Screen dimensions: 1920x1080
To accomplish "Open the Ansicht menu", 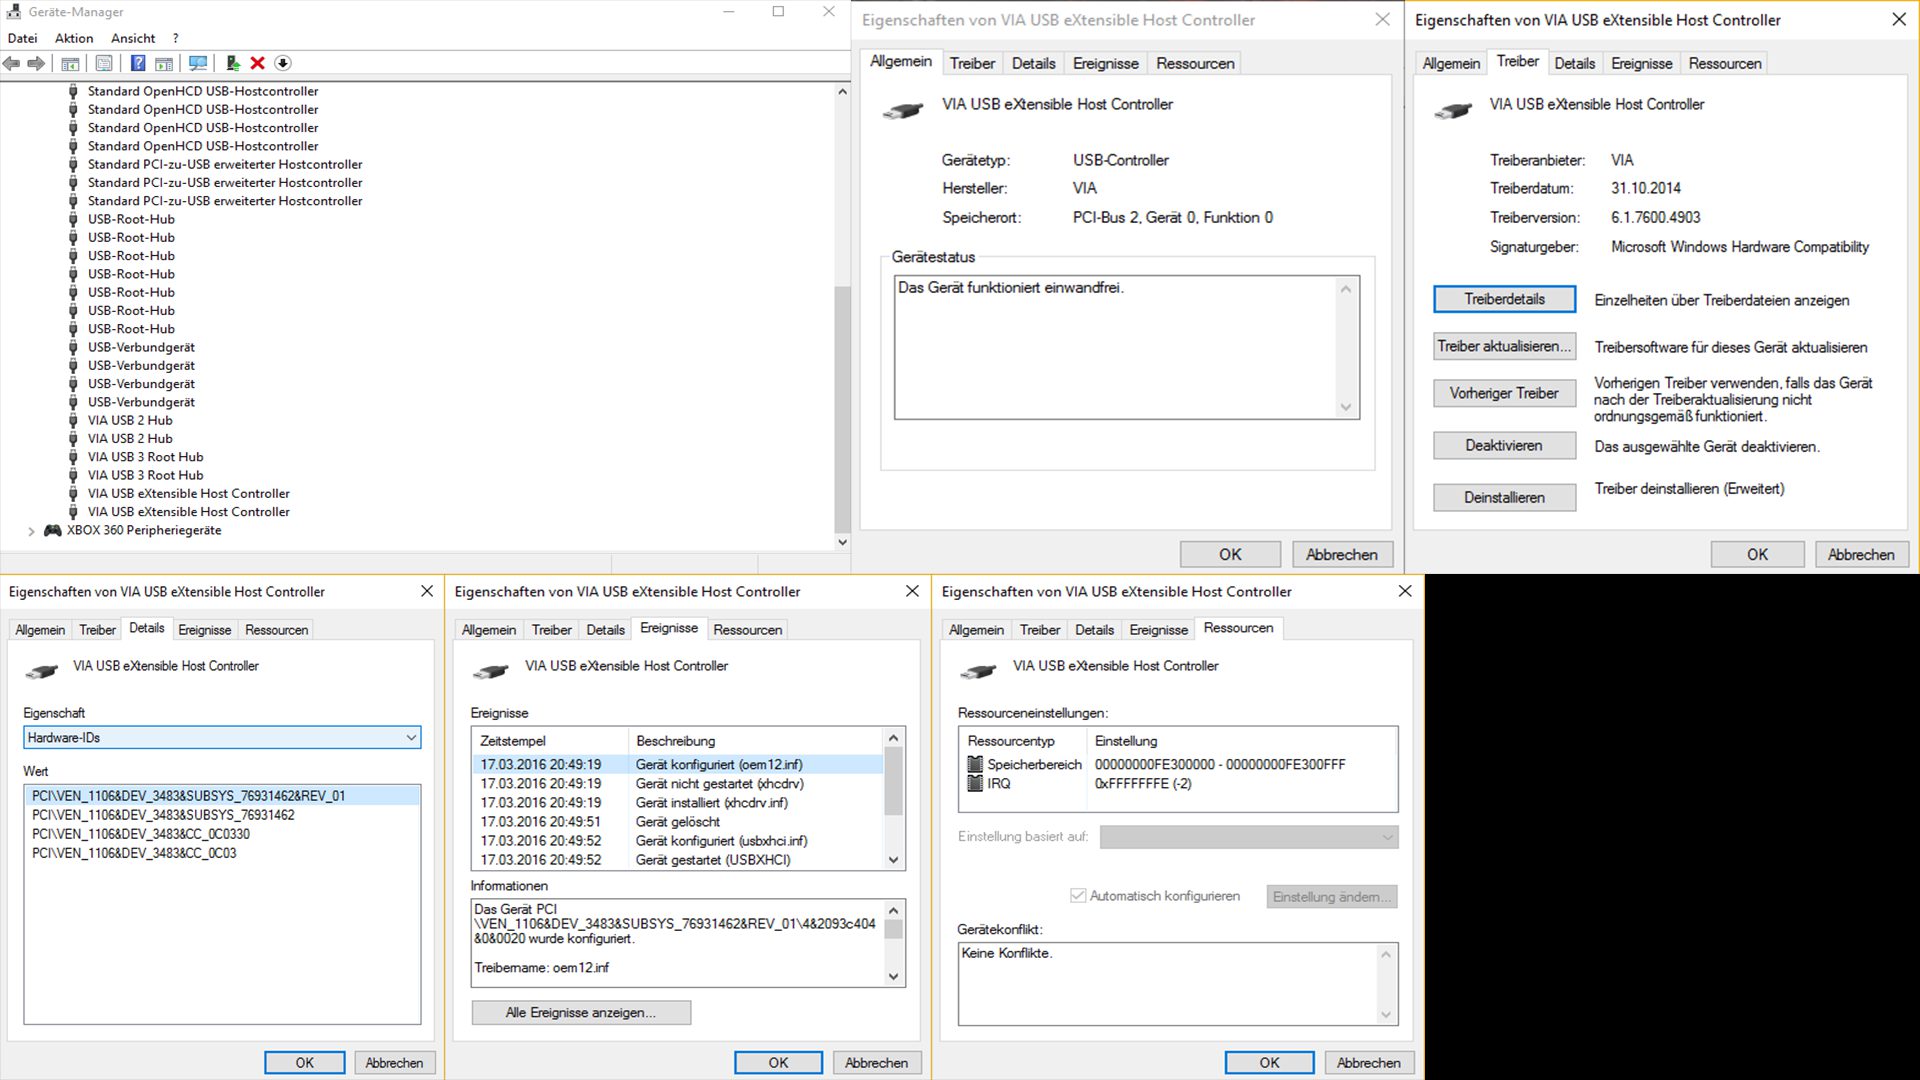I will (x=133, y=38).
